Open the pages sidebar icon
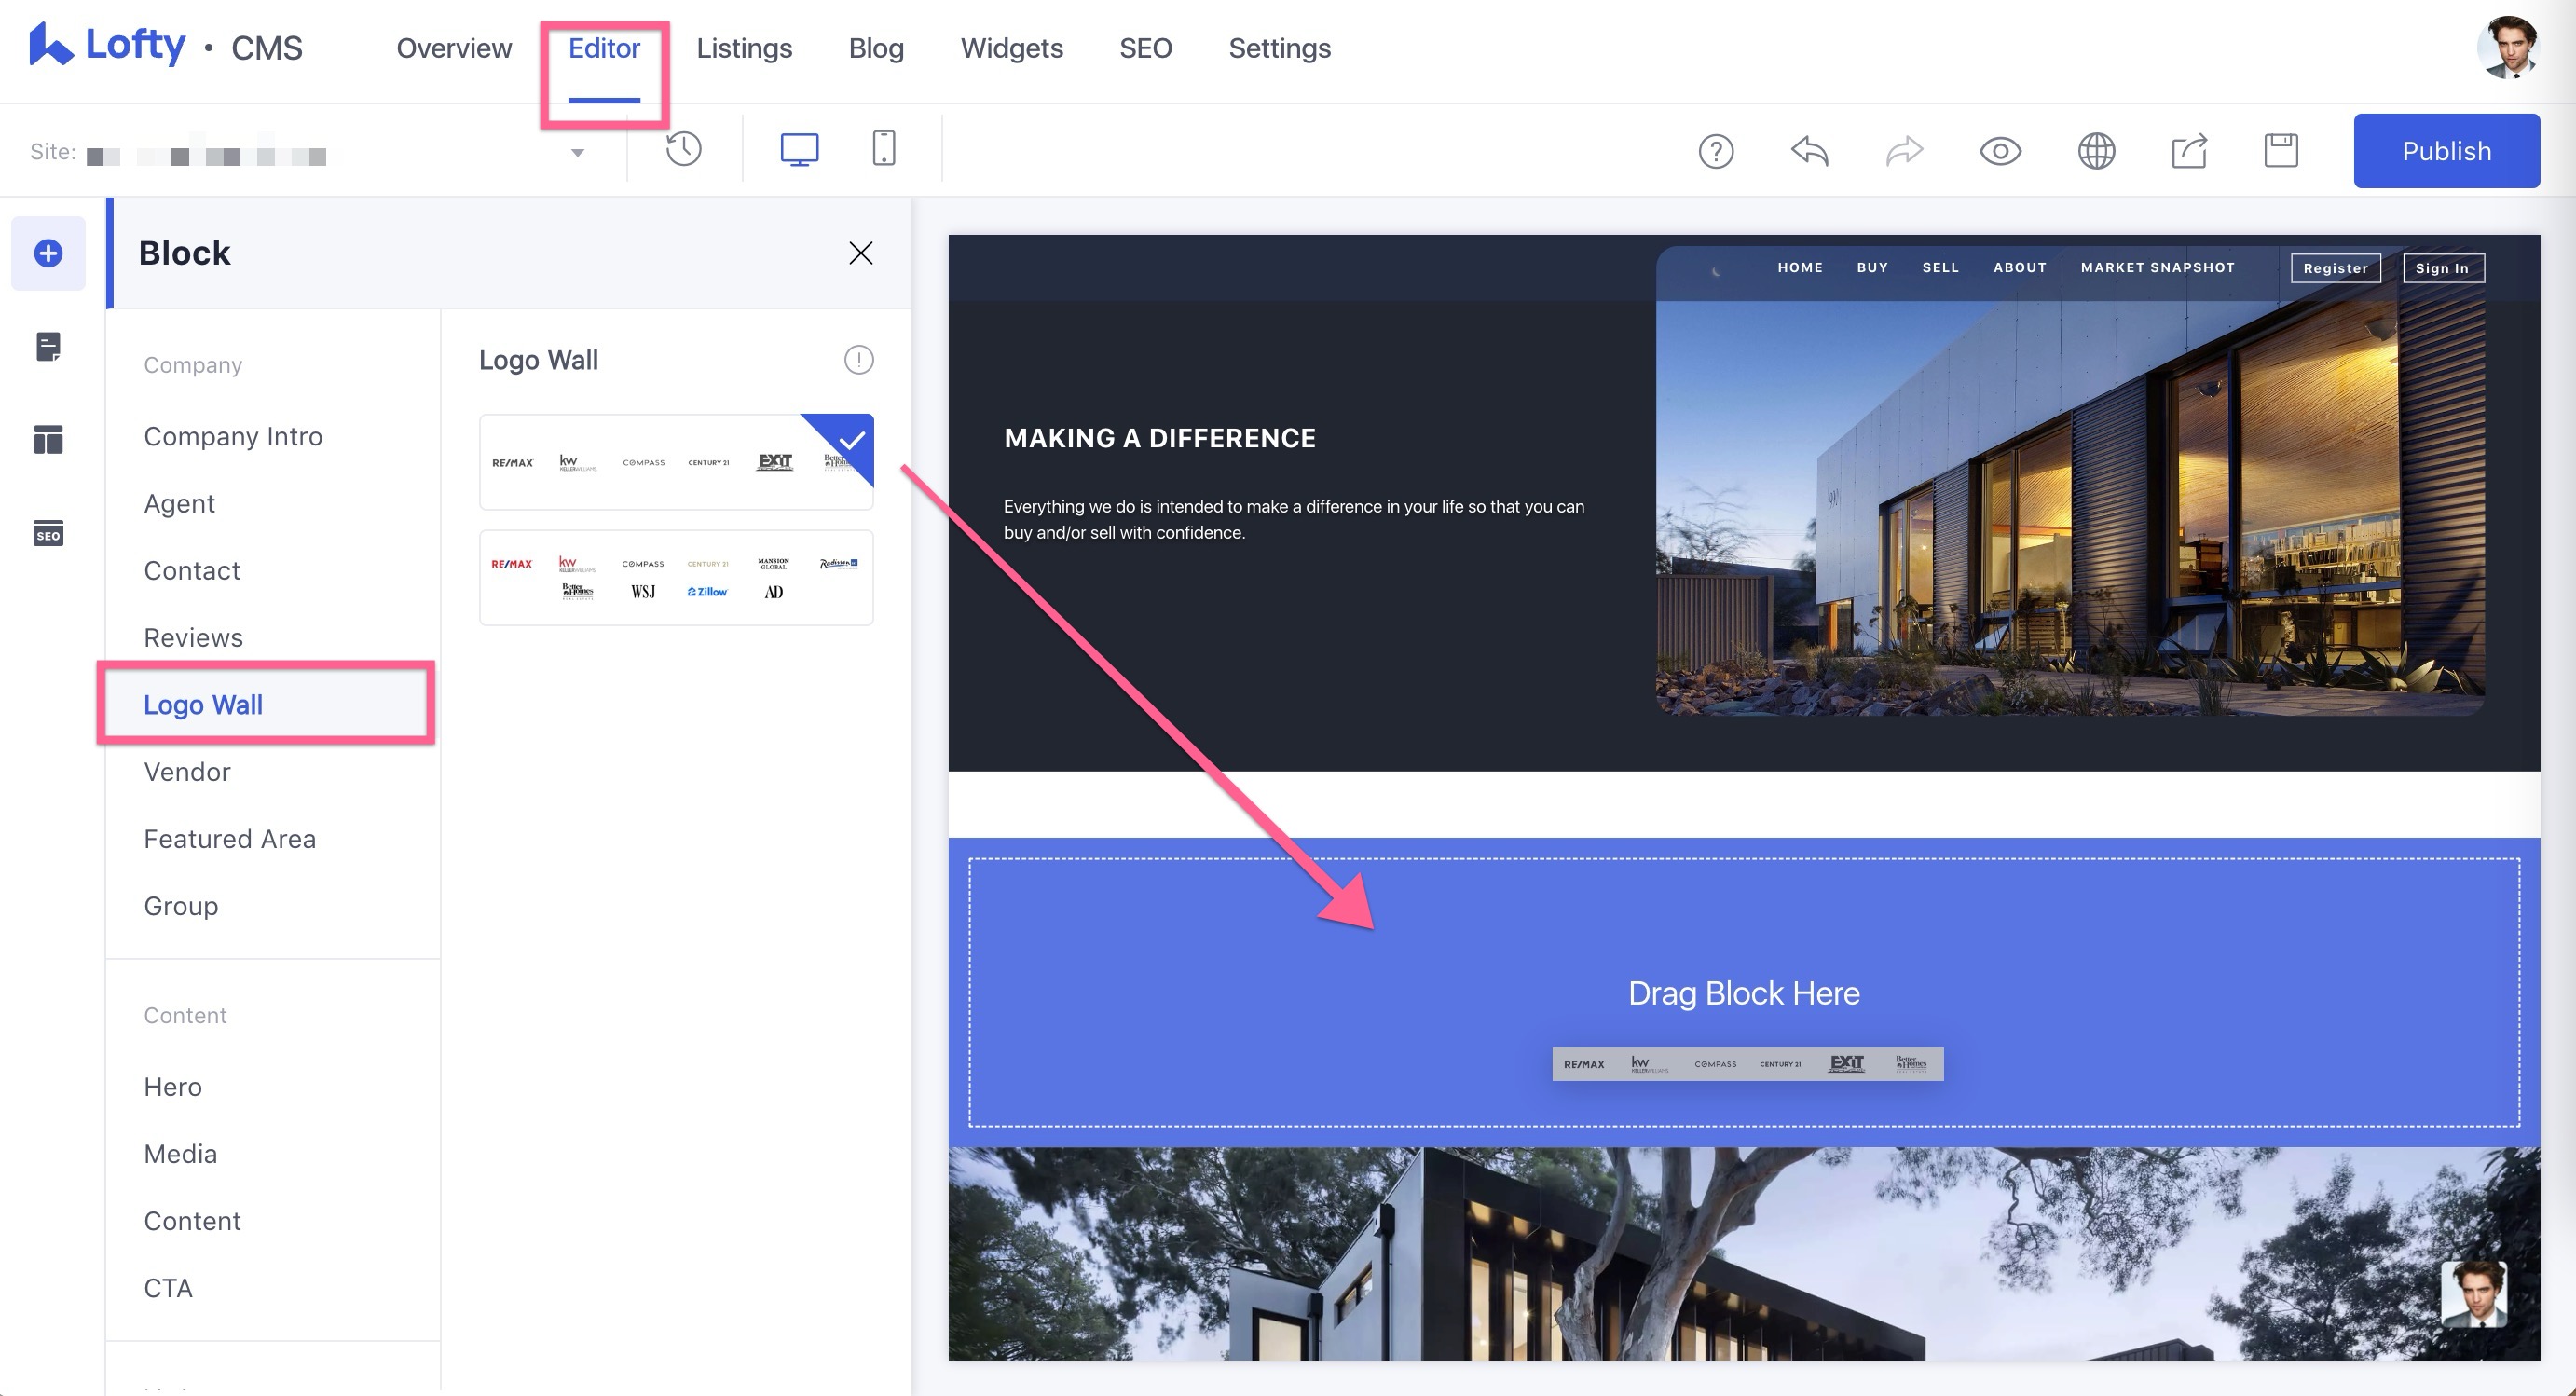The width and height of the screenshot is (2576, 1396). (x=48, y=347)
